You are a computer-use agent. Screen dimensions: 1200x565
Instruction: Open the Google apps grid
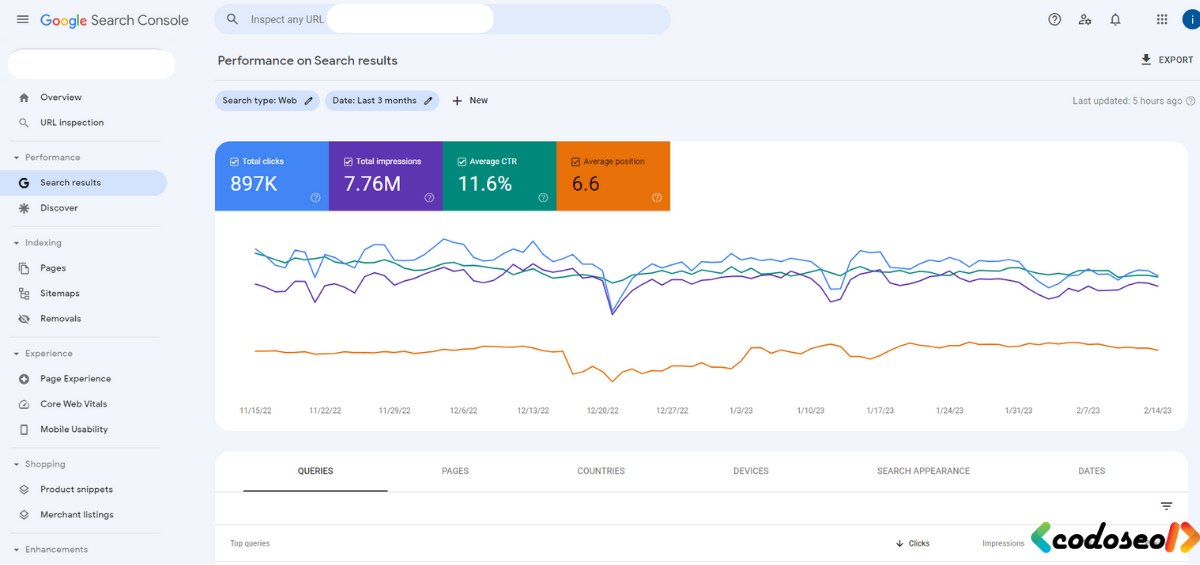(1161, 19)
